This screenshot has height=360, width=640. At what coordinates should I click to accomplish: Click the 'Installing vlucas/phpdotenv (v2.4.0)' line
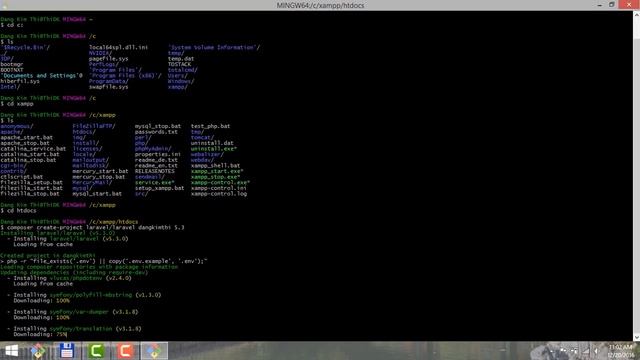point(69,278)
